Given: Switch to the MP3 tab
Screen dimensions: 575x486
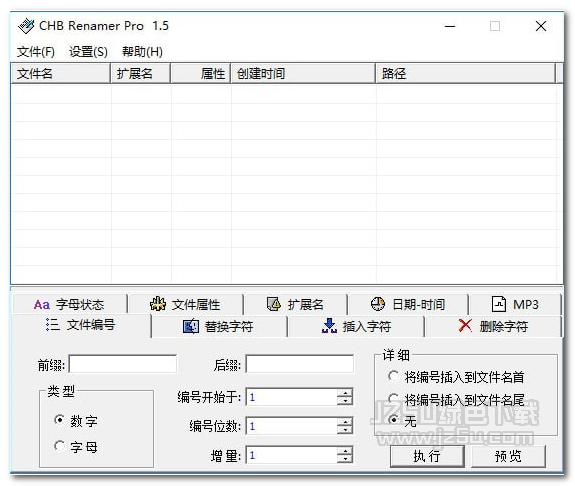Looking at the screenshot, I should [x=515, y=304].
